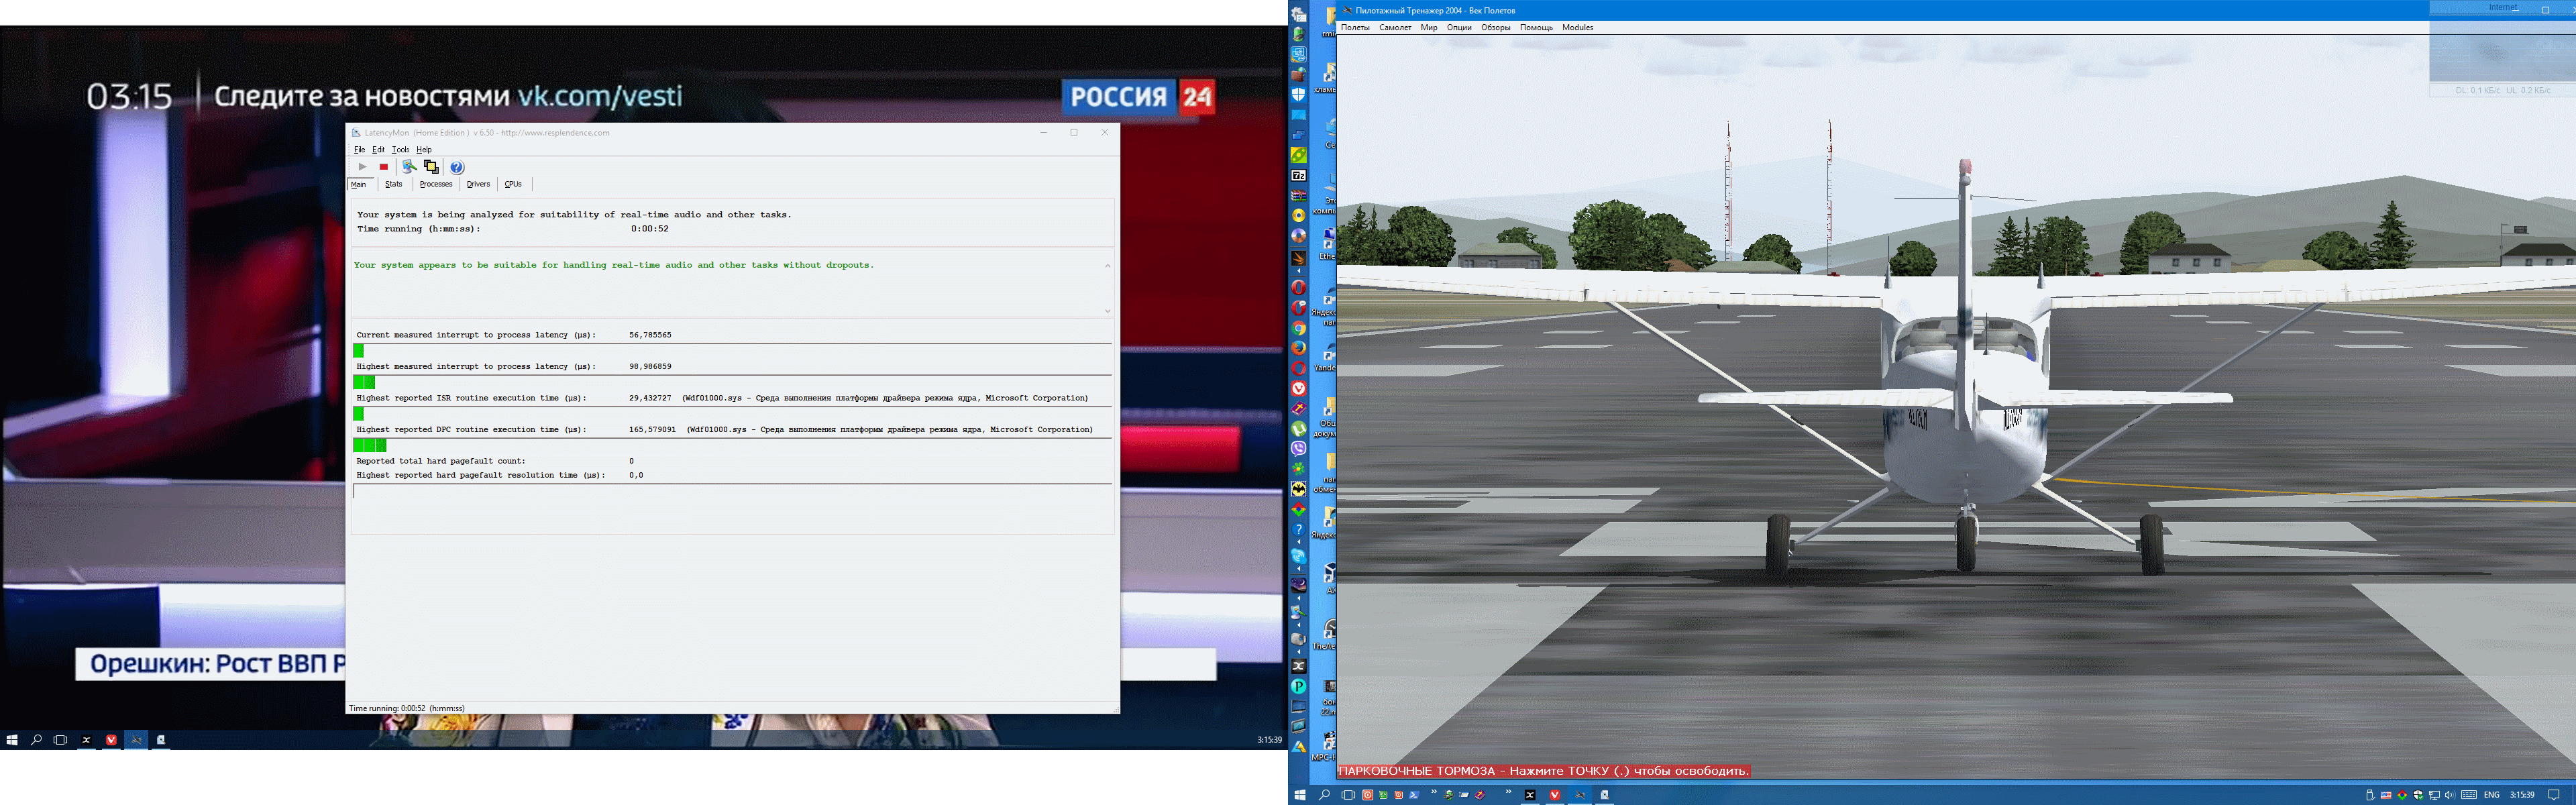Open the Полеты menu in flight simulator
This screenshot has height=805, width=2576.
tap(1355, 28)
